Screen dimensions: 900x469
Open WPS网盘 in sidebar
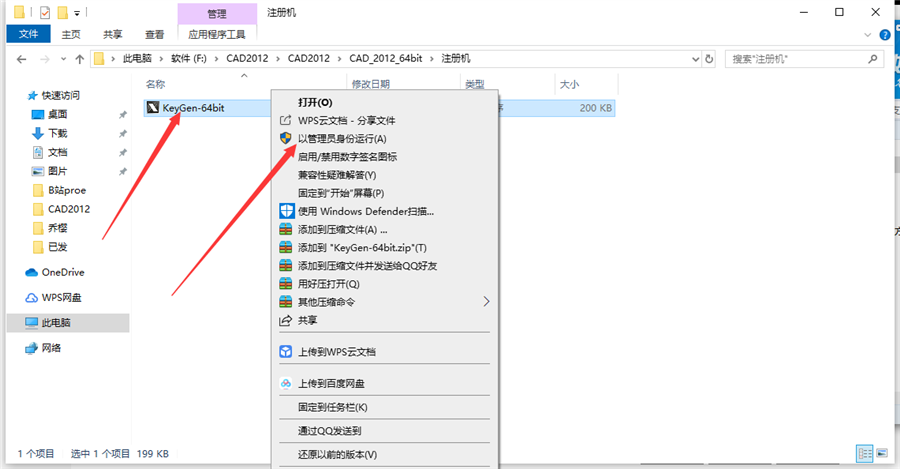coord(61,297)
